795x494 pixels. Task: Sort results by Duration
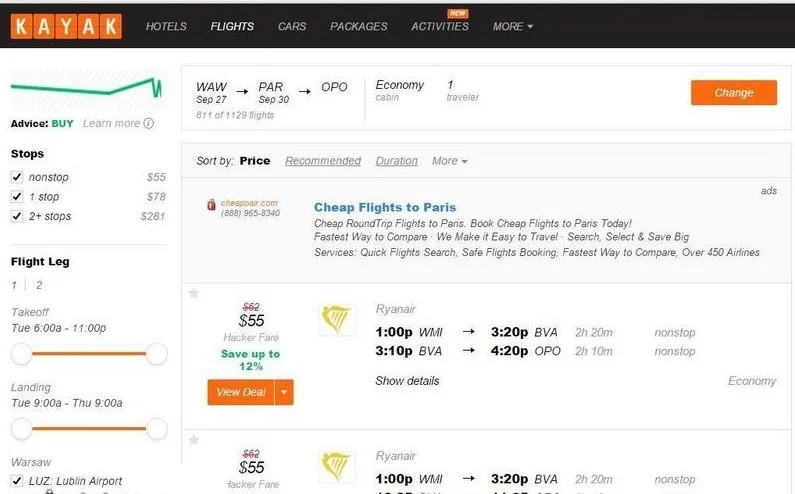(396, 161)
